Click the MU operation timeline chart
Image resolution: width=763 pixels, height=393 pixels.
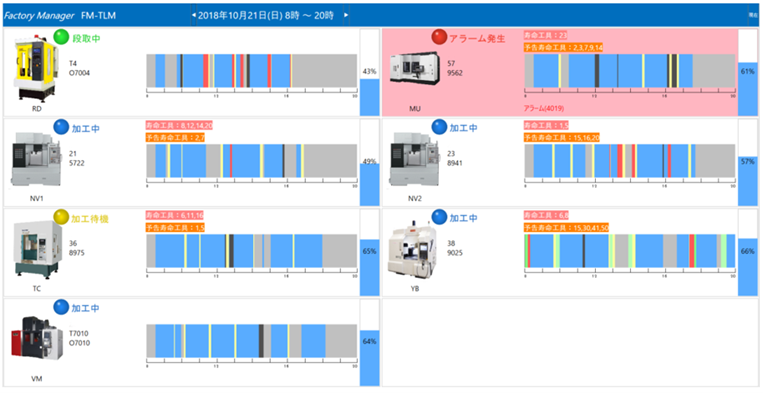(x=630, y=71)
